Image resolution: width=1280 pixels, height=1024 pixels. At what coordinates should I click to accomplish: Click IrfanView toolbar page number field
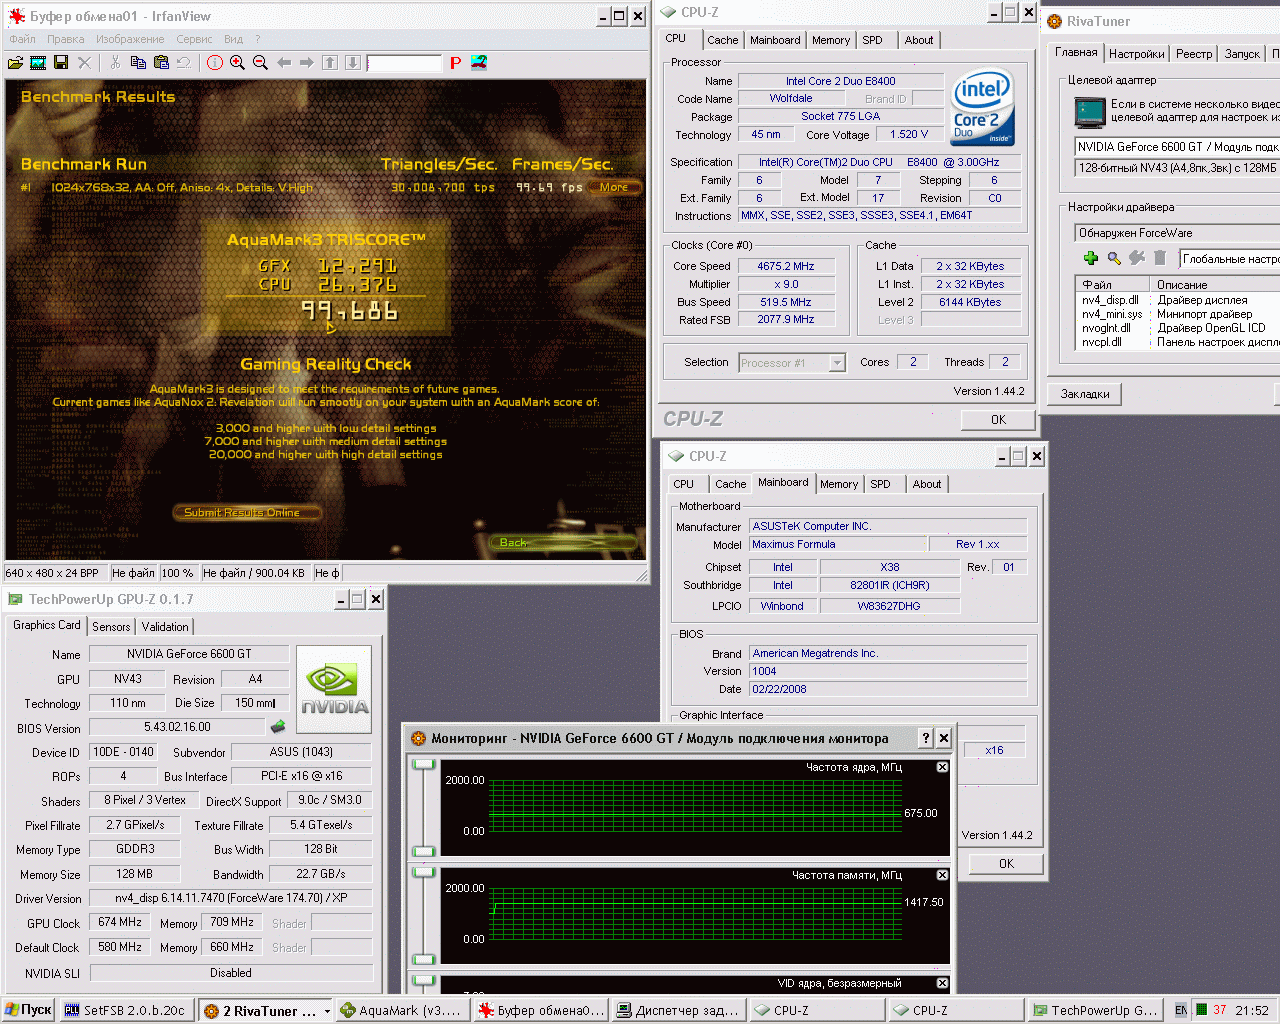[404, 63]
